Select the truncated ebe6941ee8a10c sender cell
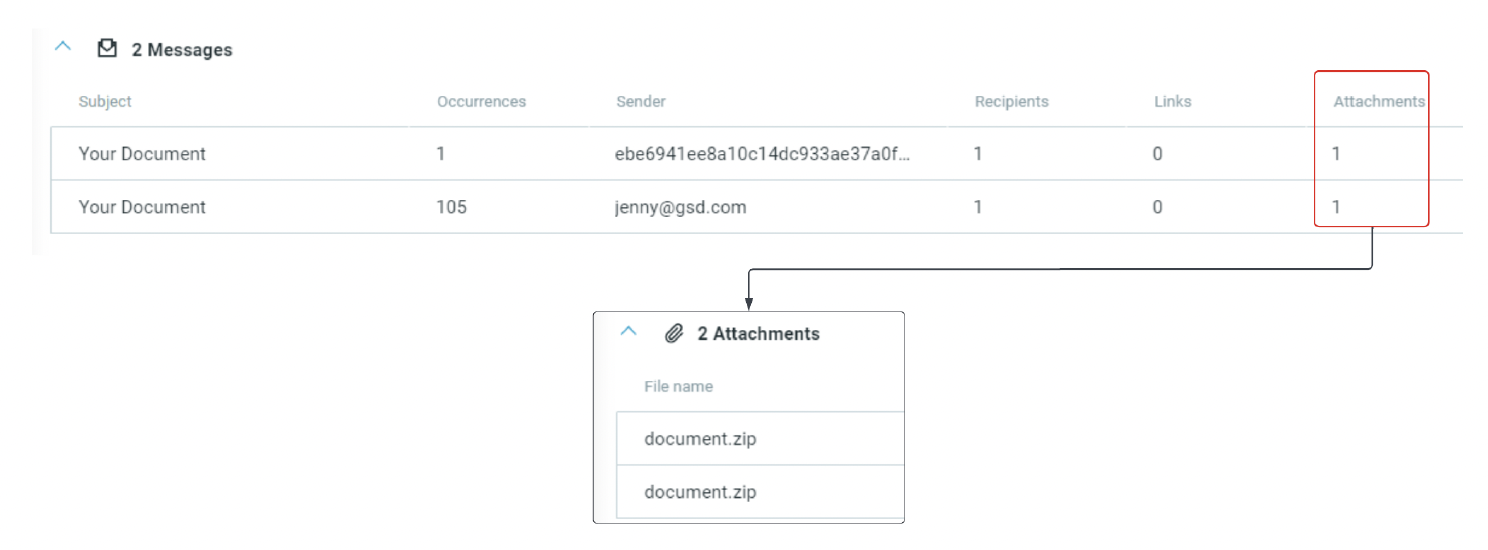Viewport: 1488px width, 550px height. click(763, 154)
